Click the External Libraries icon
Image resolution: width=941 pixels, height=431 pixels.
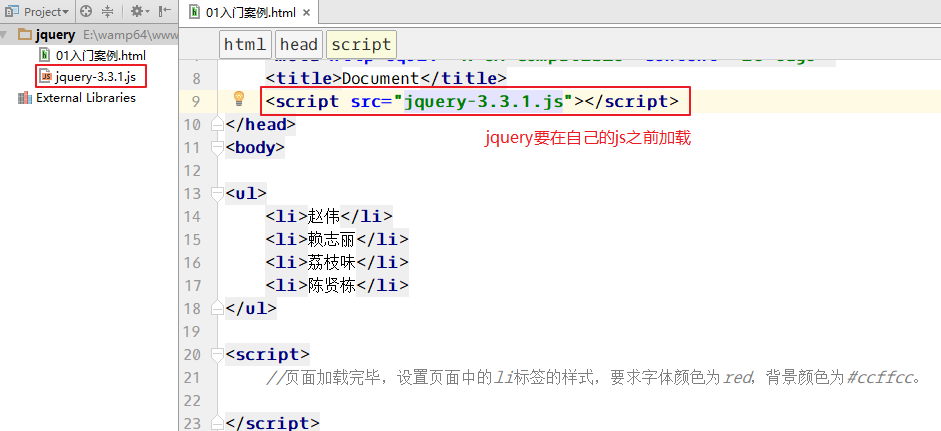(x=25, y=98)
